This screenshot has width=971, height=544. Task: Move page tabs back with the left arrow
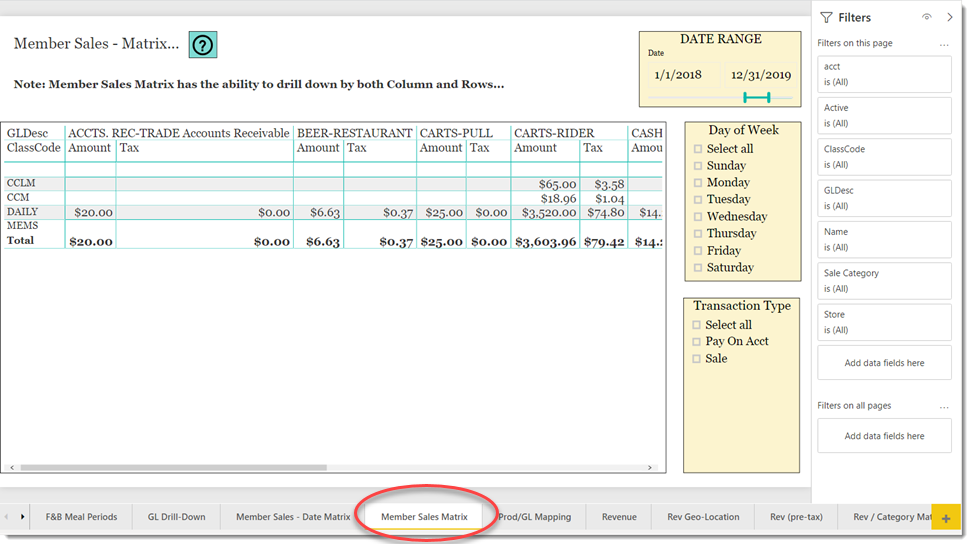click(6, 517)
